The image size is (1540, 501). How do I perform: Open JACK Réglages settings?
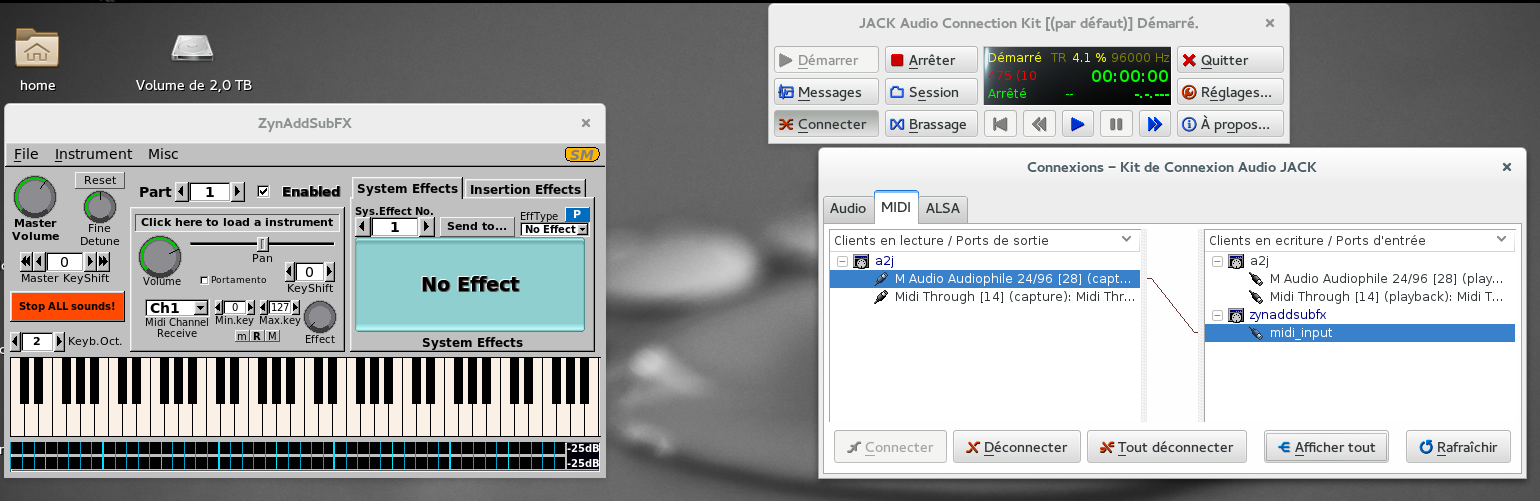(1230, 92)
